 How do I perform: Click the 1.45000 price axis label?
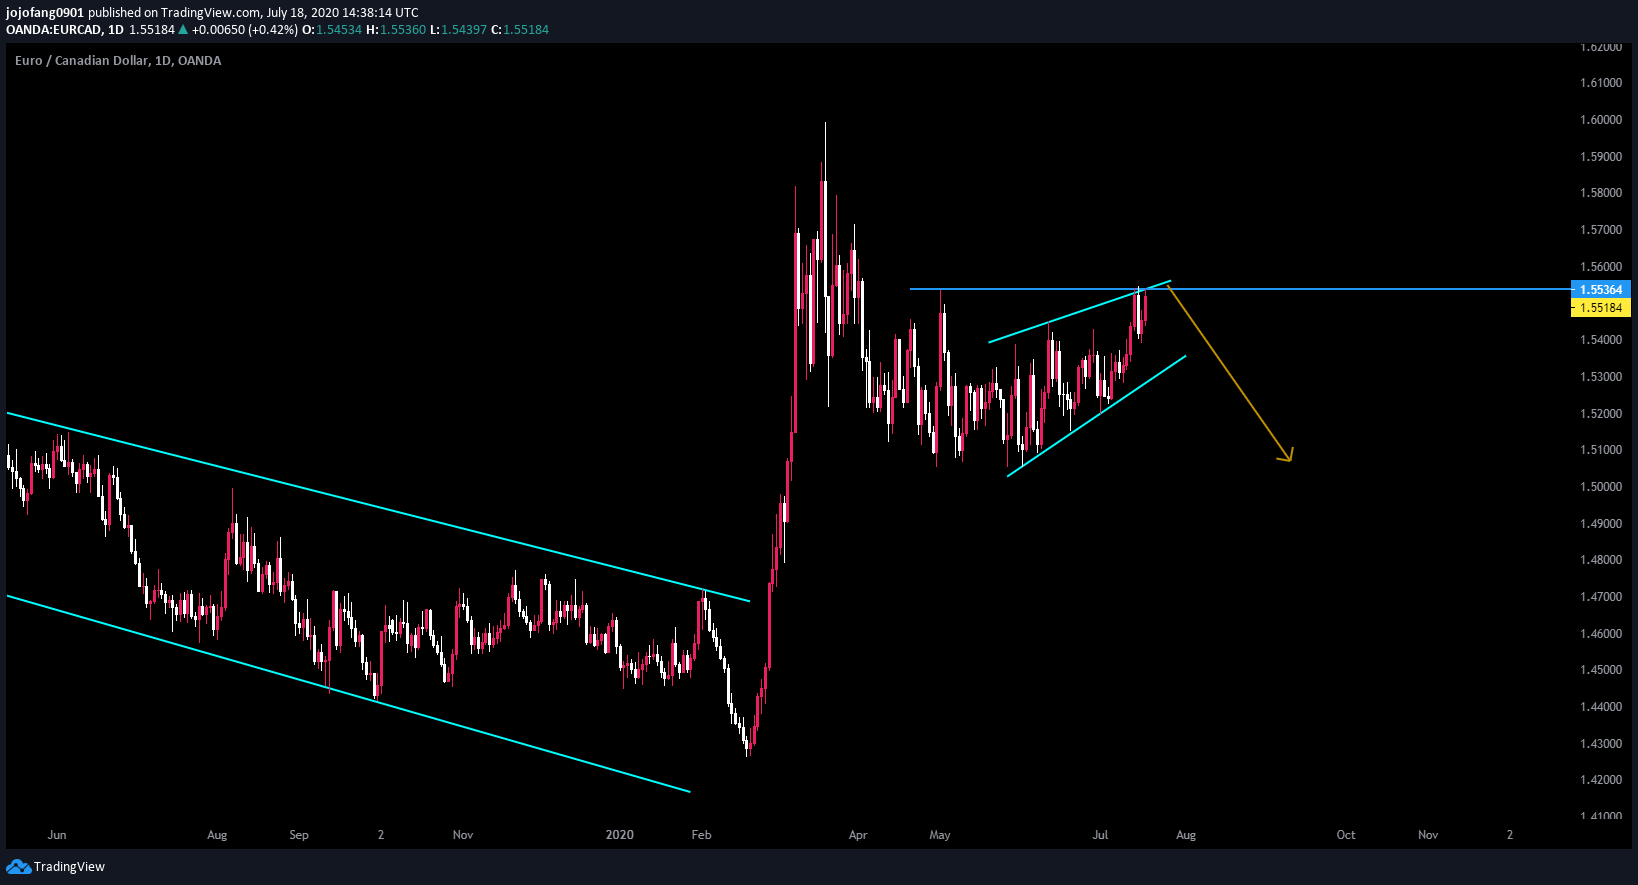pyautogui.click(x=1601, y=670)
